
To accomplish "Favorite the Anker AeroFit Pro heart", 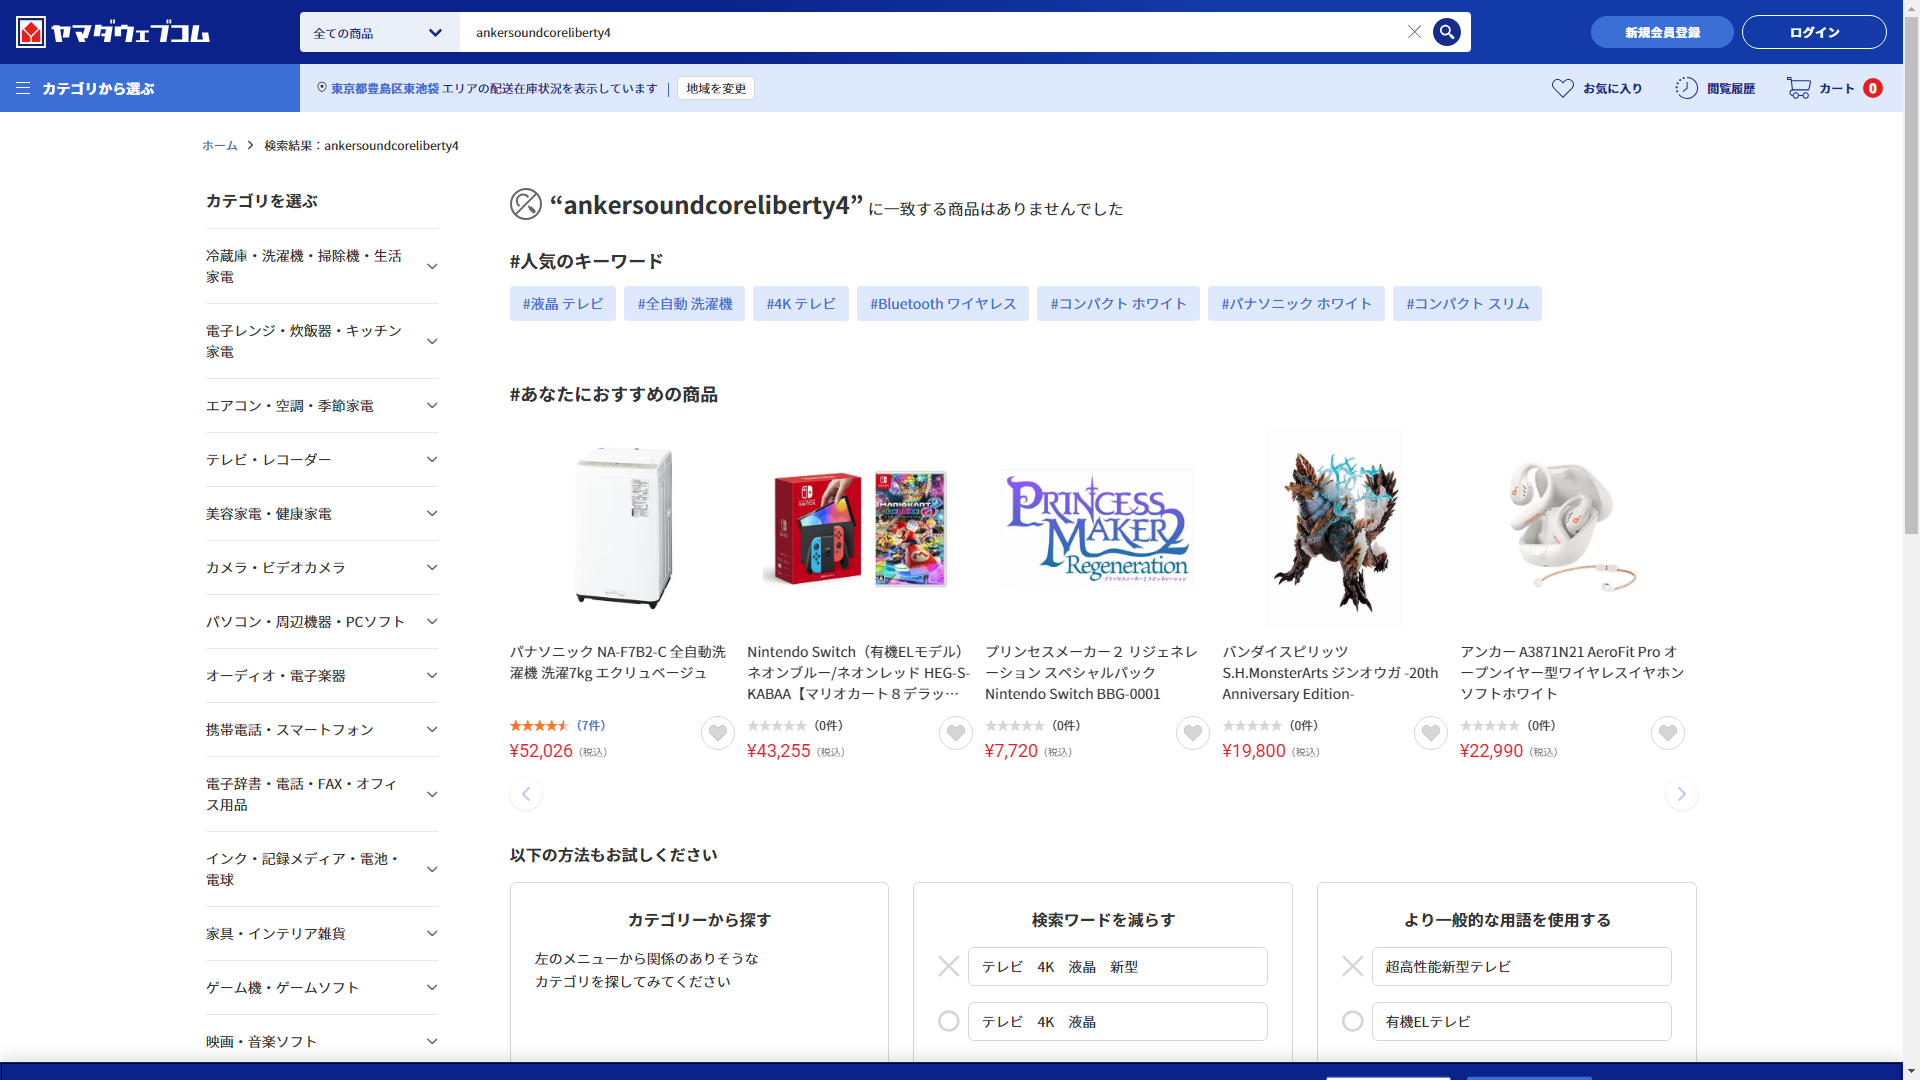I will point(1667,733).
